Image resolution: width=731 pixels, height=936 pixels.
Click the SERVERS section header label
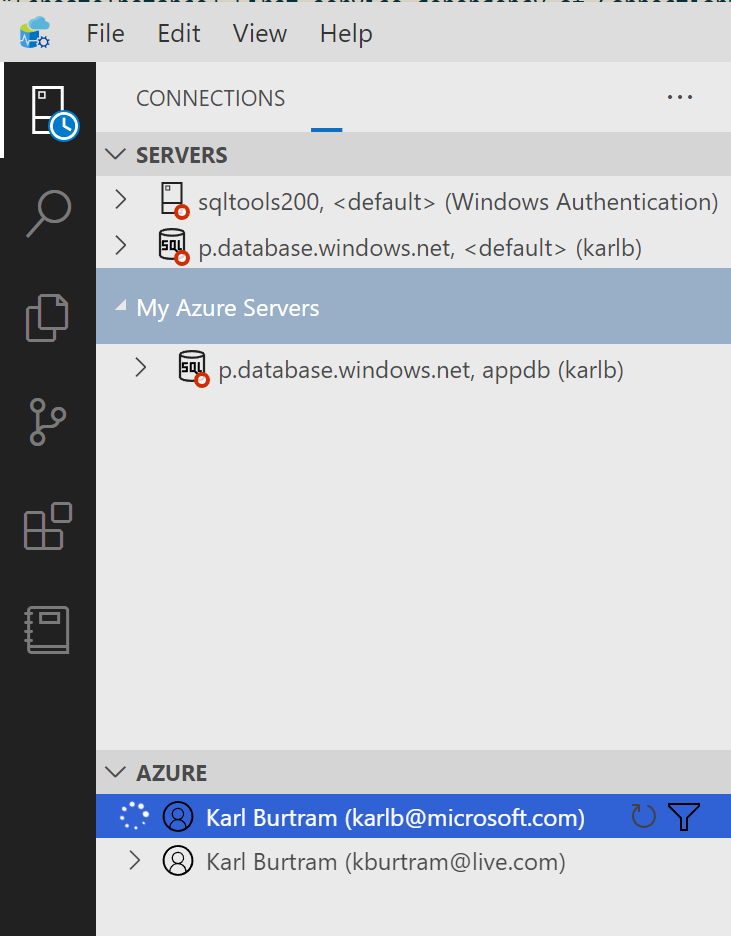click(181, 155)
